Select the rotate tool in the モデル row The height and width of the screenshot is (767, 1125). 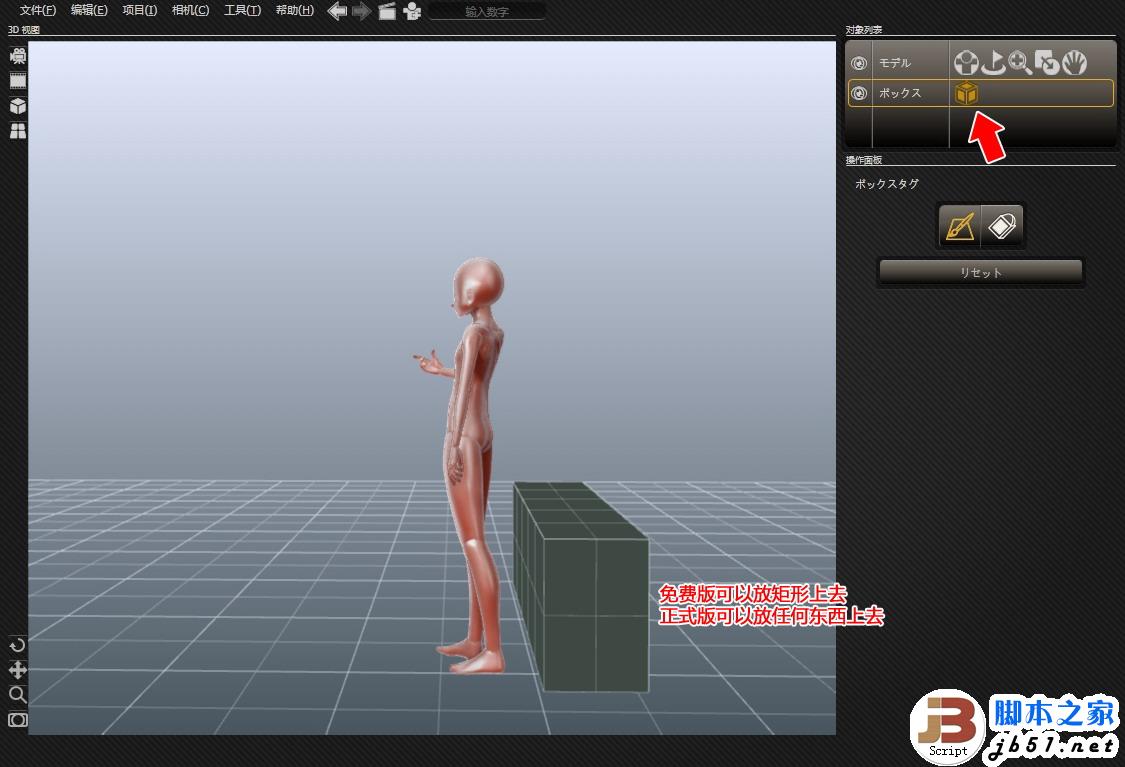tap(994, 62)
